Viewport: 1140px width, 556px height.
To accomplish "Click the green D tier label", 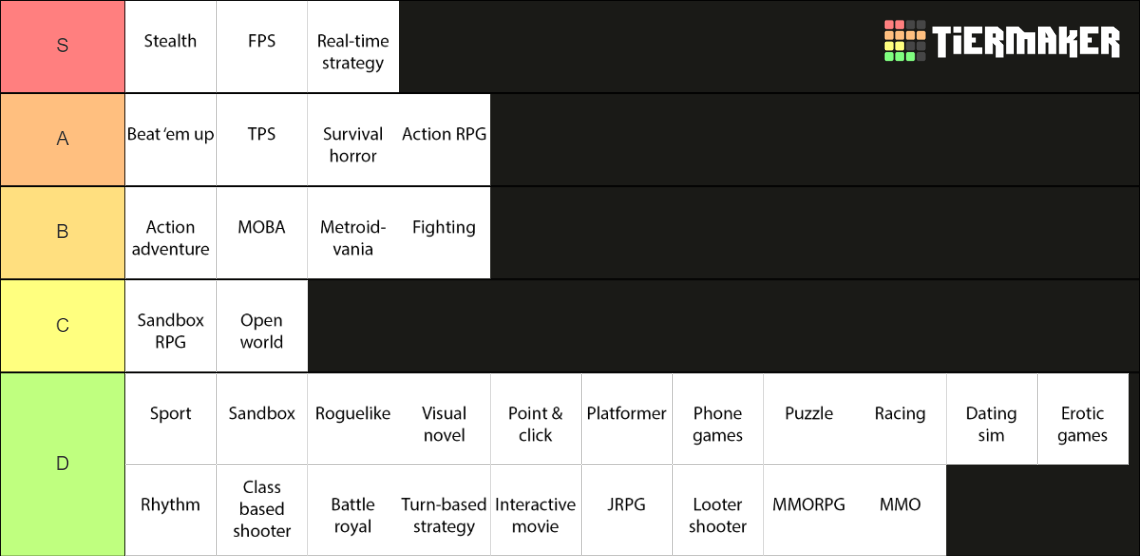I will point(62,464).
